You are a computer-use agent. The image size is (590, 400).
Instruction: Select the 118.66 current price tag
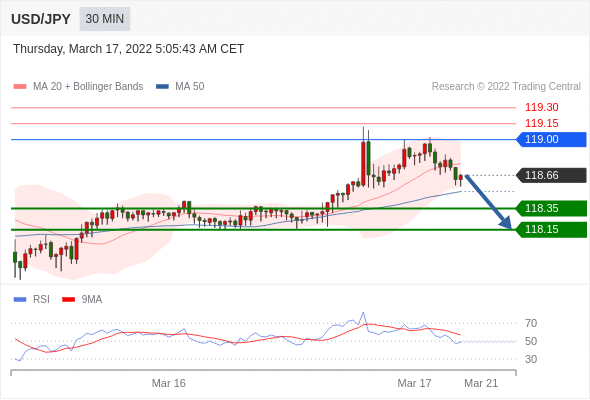[x=551, y=175]
